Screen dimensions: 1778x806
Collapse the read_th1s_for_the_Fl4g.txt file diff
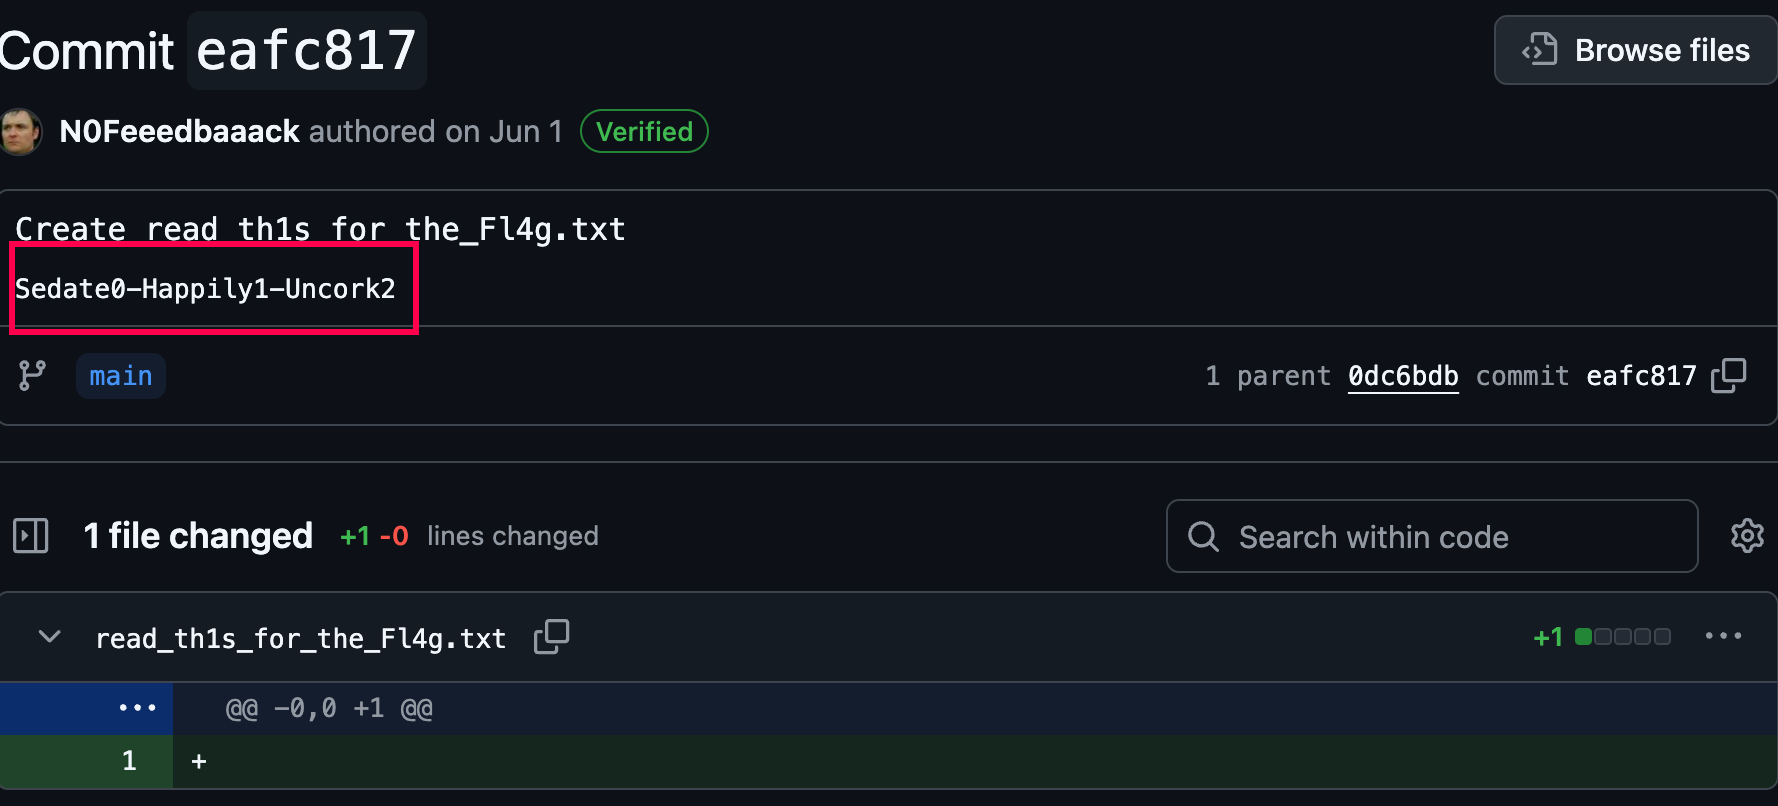[49, 637]
